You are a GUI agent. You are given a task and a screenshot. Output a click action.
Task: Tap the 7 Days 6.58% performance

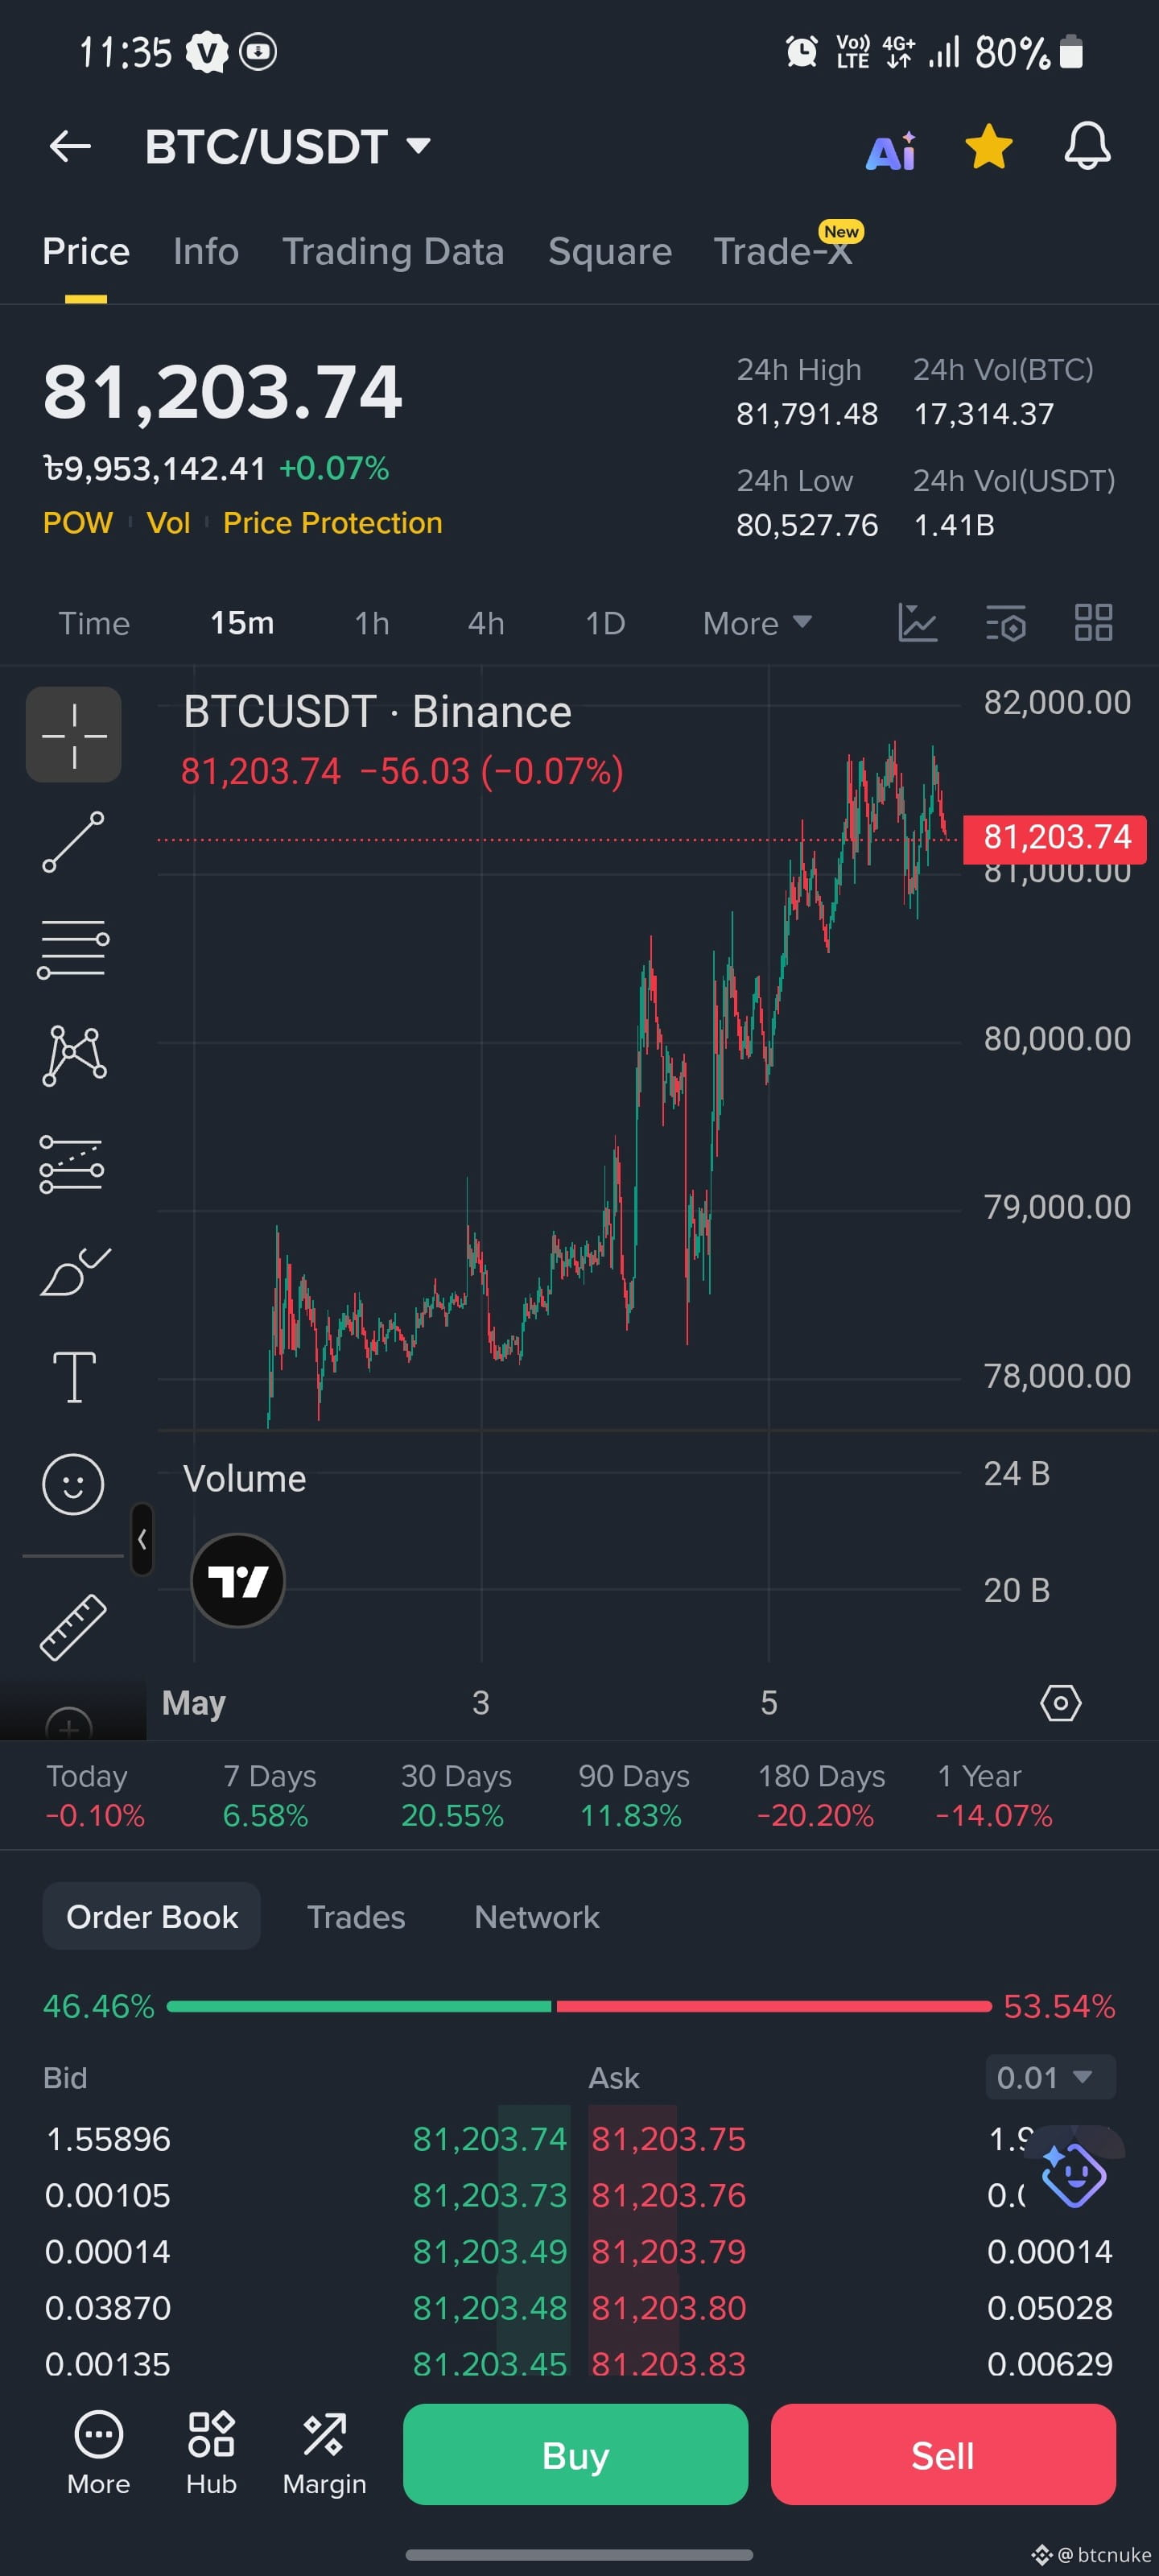pyautogui.click(x=268, y=1795)
